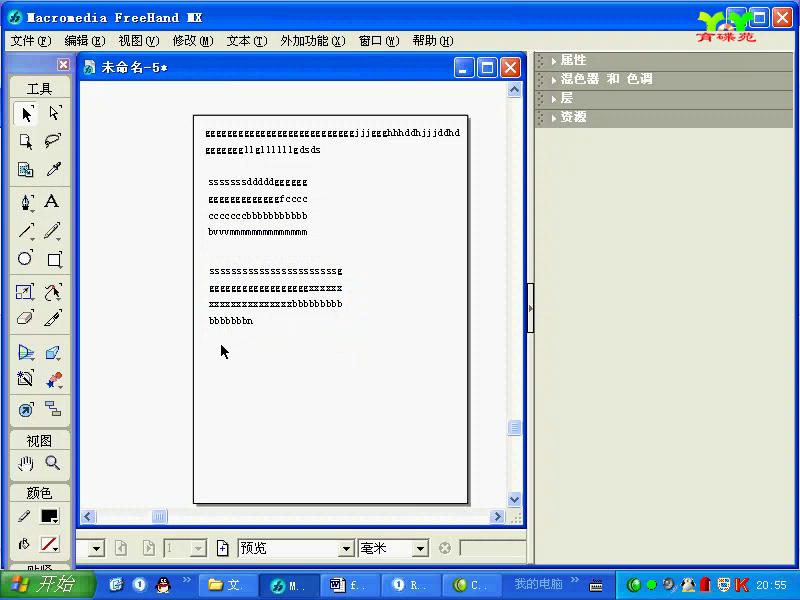
Task: Click the add page icon
Action: [222, 548]
